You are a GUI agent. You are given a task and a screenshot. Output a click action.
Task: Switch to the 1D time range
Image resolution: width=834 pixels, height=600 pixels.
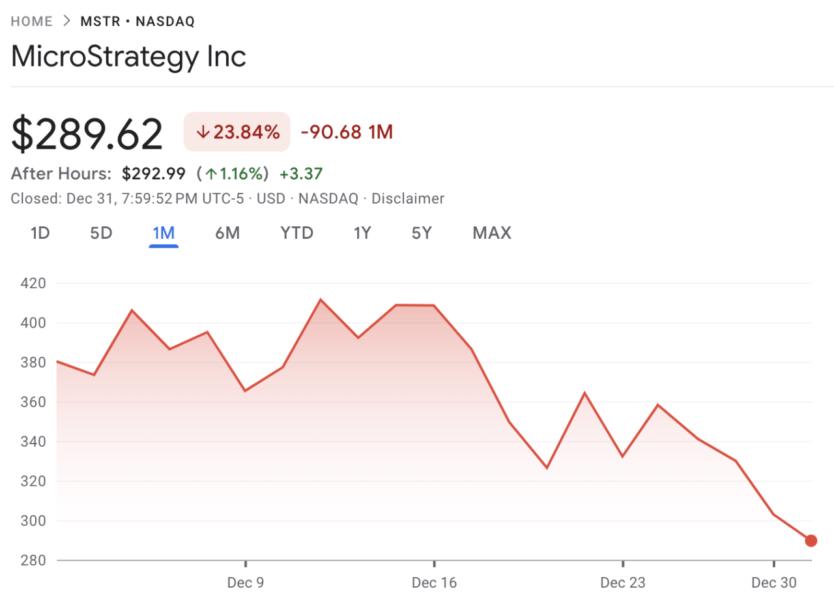tap(40, 233)
